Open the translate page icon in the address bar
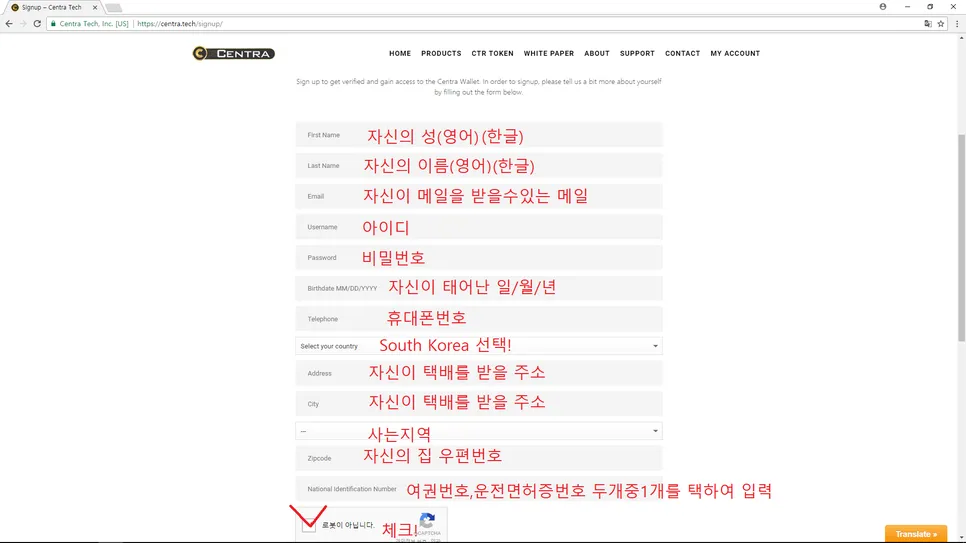The image size is (966, 543). coord(928,23)
